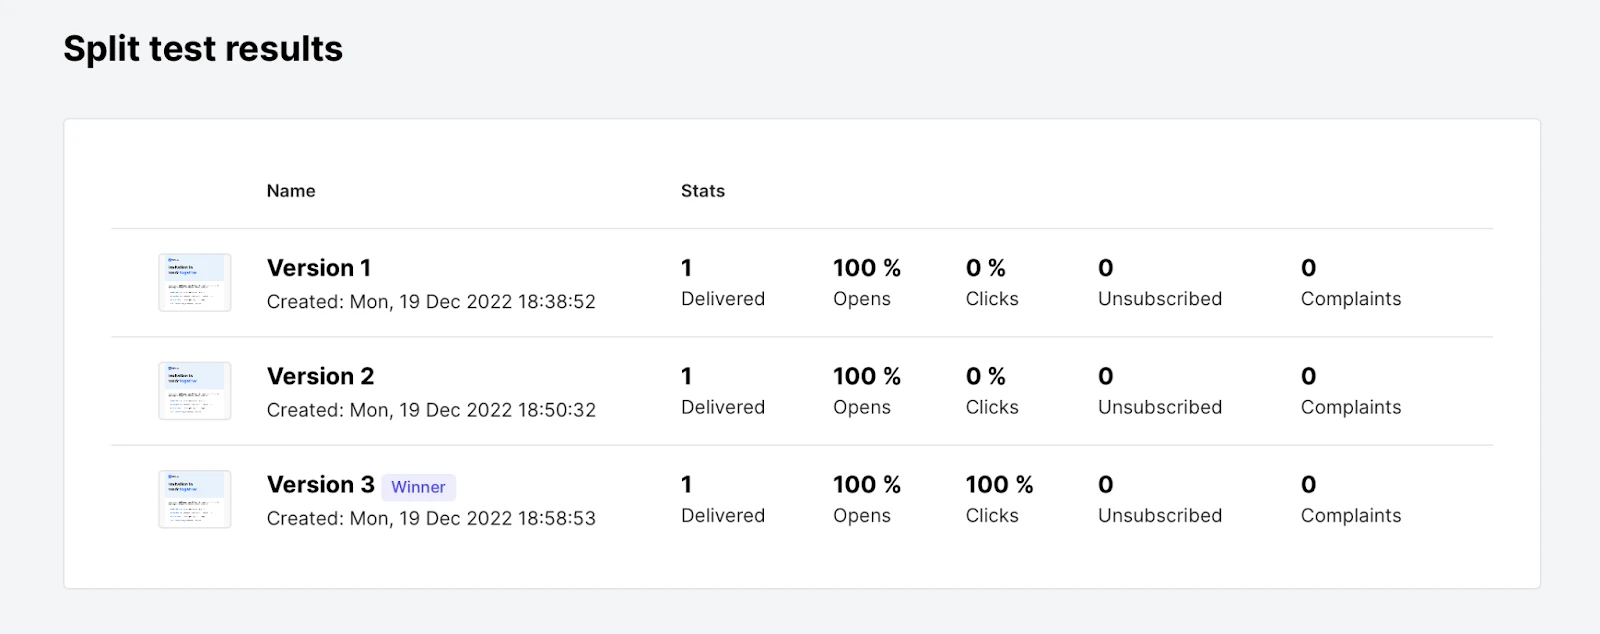Click Version 2's 100 % Opens stat
The width and height of the screenshot is (1600, 634).
pyautogui.click(x=866, y=376)
